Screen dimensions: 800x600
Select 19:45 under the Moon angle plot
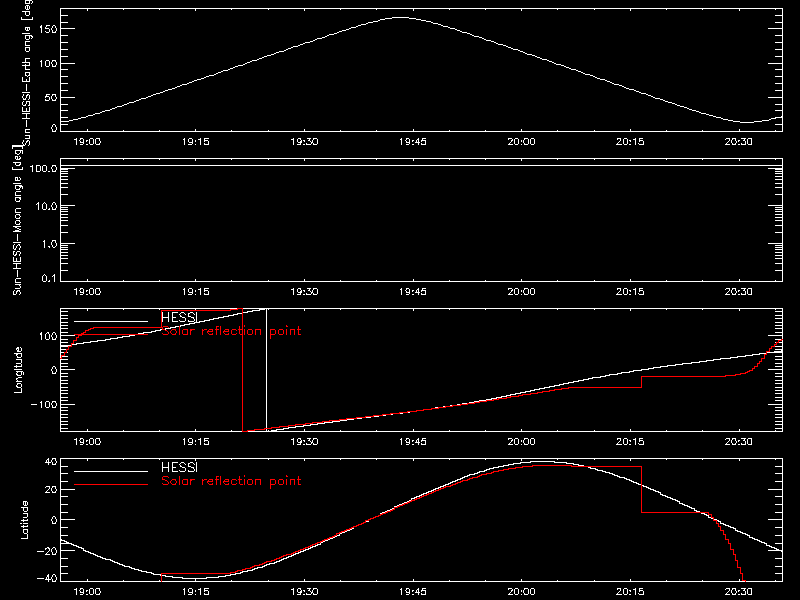[413, 292]
